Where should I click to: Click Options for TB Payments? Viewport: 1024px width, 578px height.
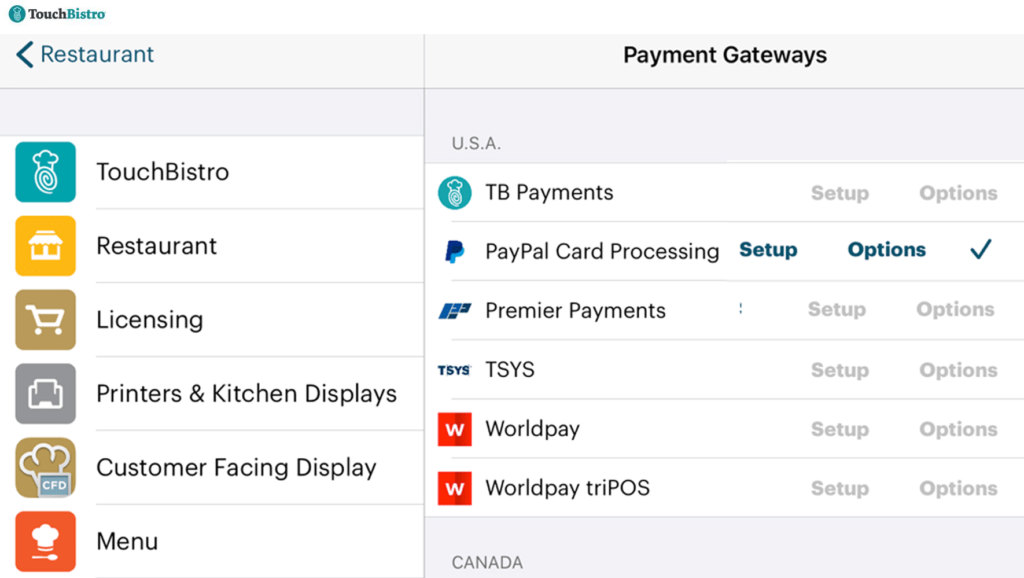[958, 193]
